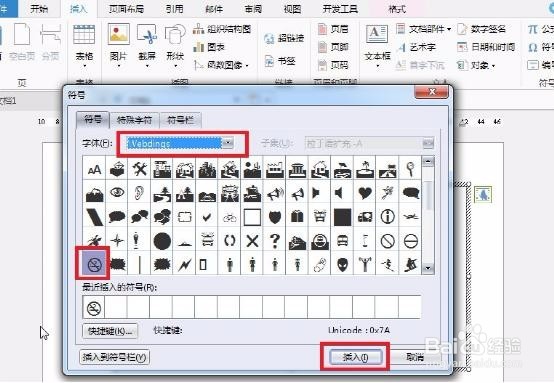Pick the magnifying glass symbol
The image size is (554, 383).
[410, 169]
